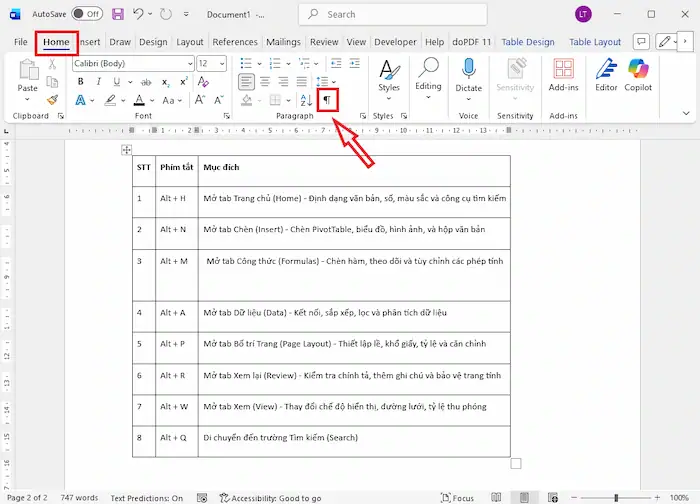Click Accessibility: Good to go status
This screenshot has height=504, width=700.
coord(270,497)
